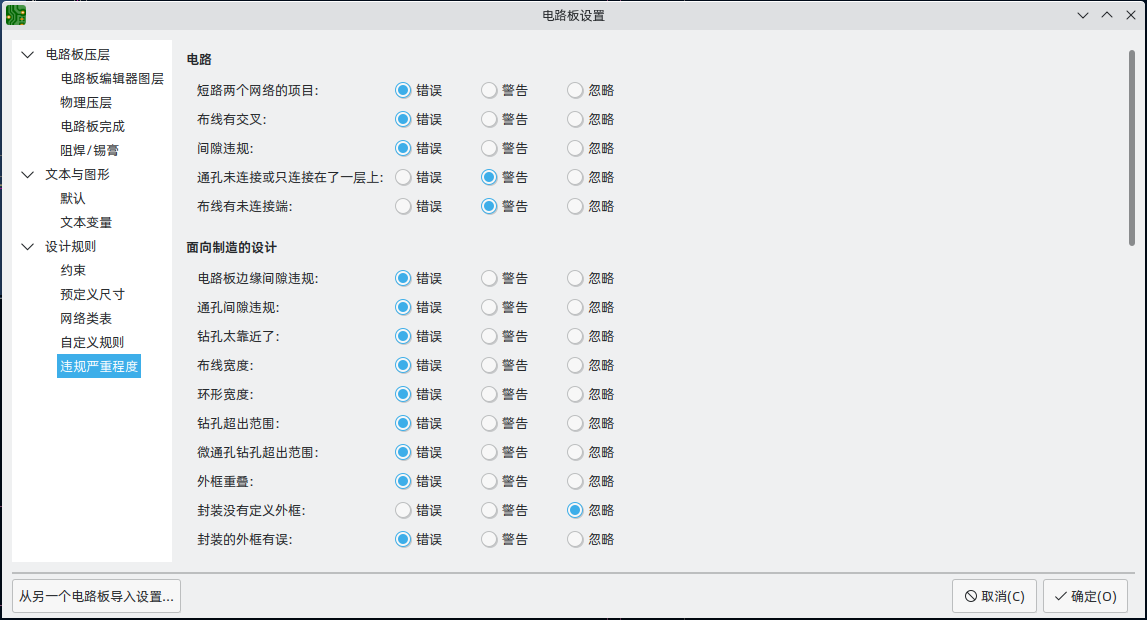Viewport: 1147px width, 620px height.
Task: Confirm settings with 确定 button
Action: pyautogui.click(x=1085, y=597)
